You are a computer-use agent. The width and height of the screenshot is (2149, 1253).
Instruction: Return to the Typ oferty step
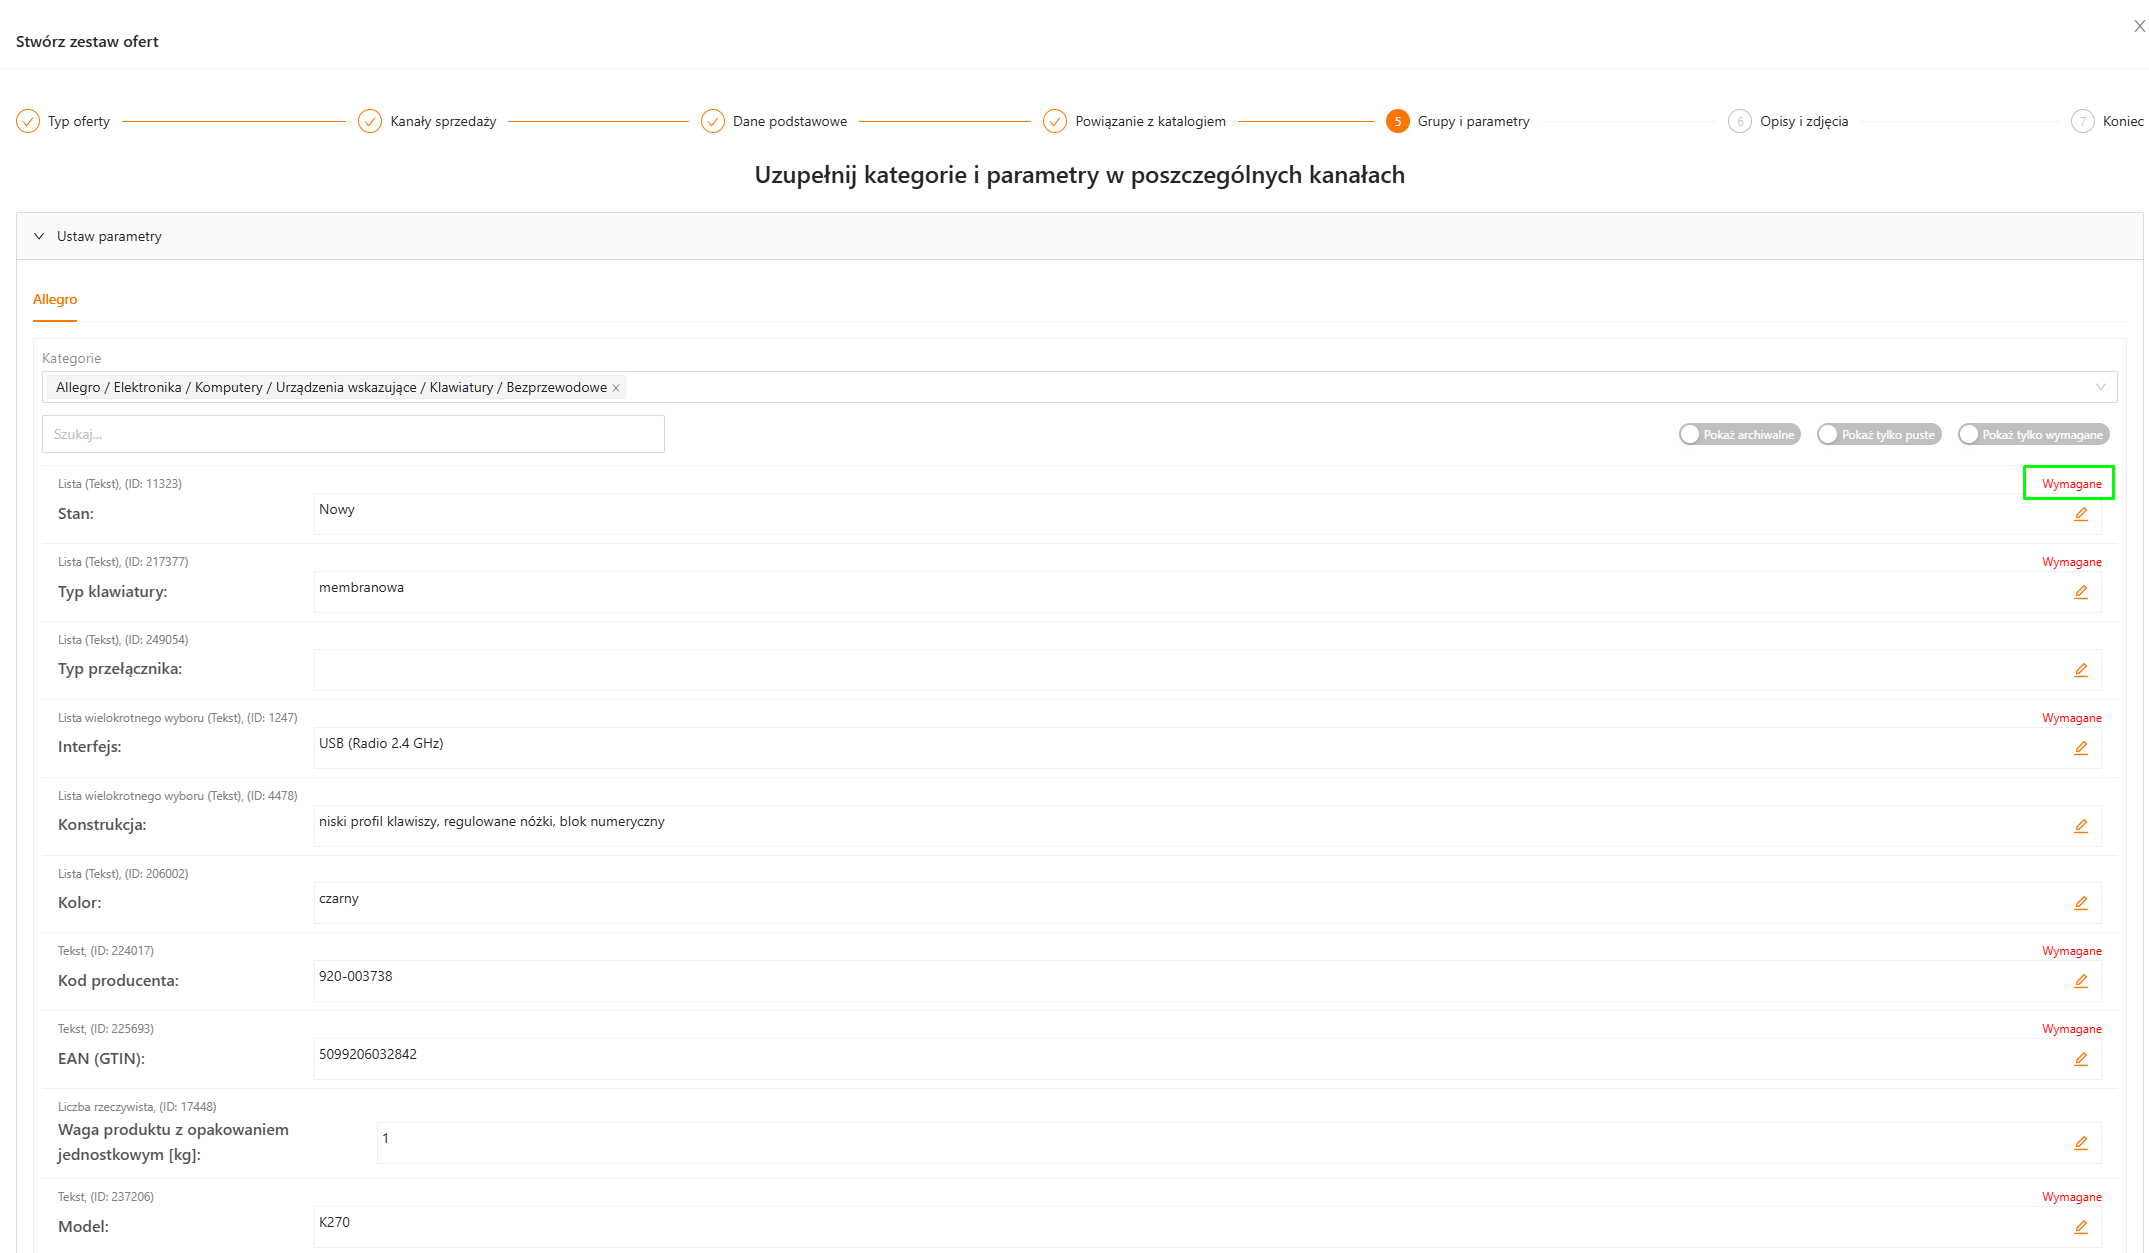tap(78, 121)
